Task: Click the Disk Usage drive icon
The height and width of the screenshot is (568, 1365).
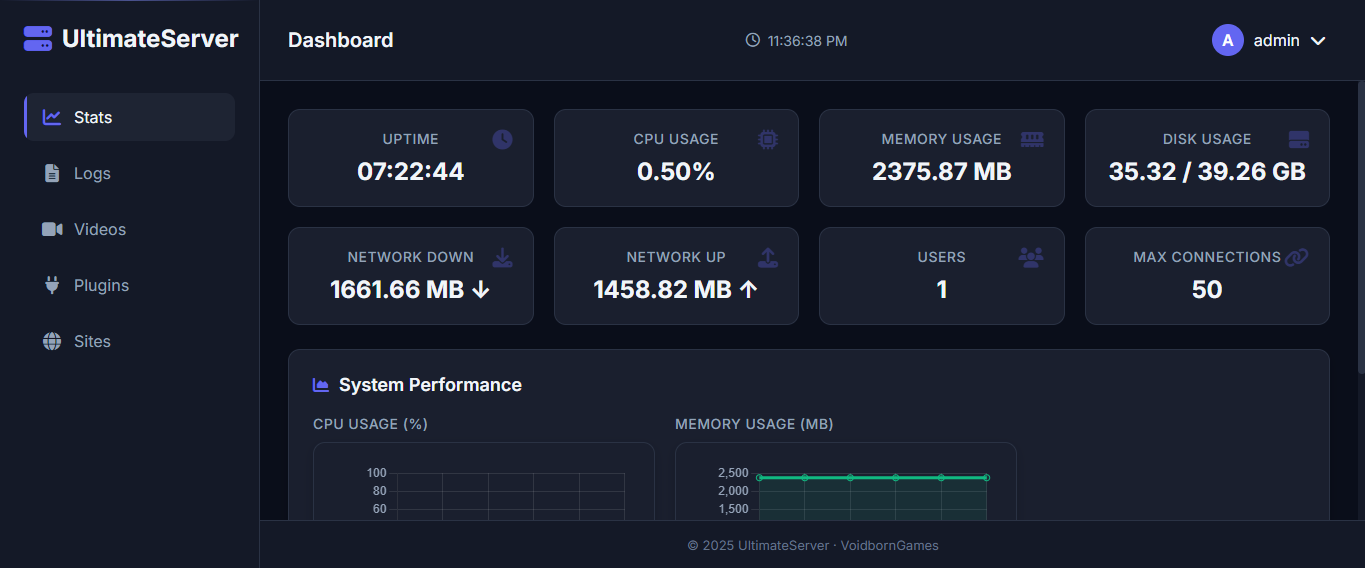Action: [1299, 139]
